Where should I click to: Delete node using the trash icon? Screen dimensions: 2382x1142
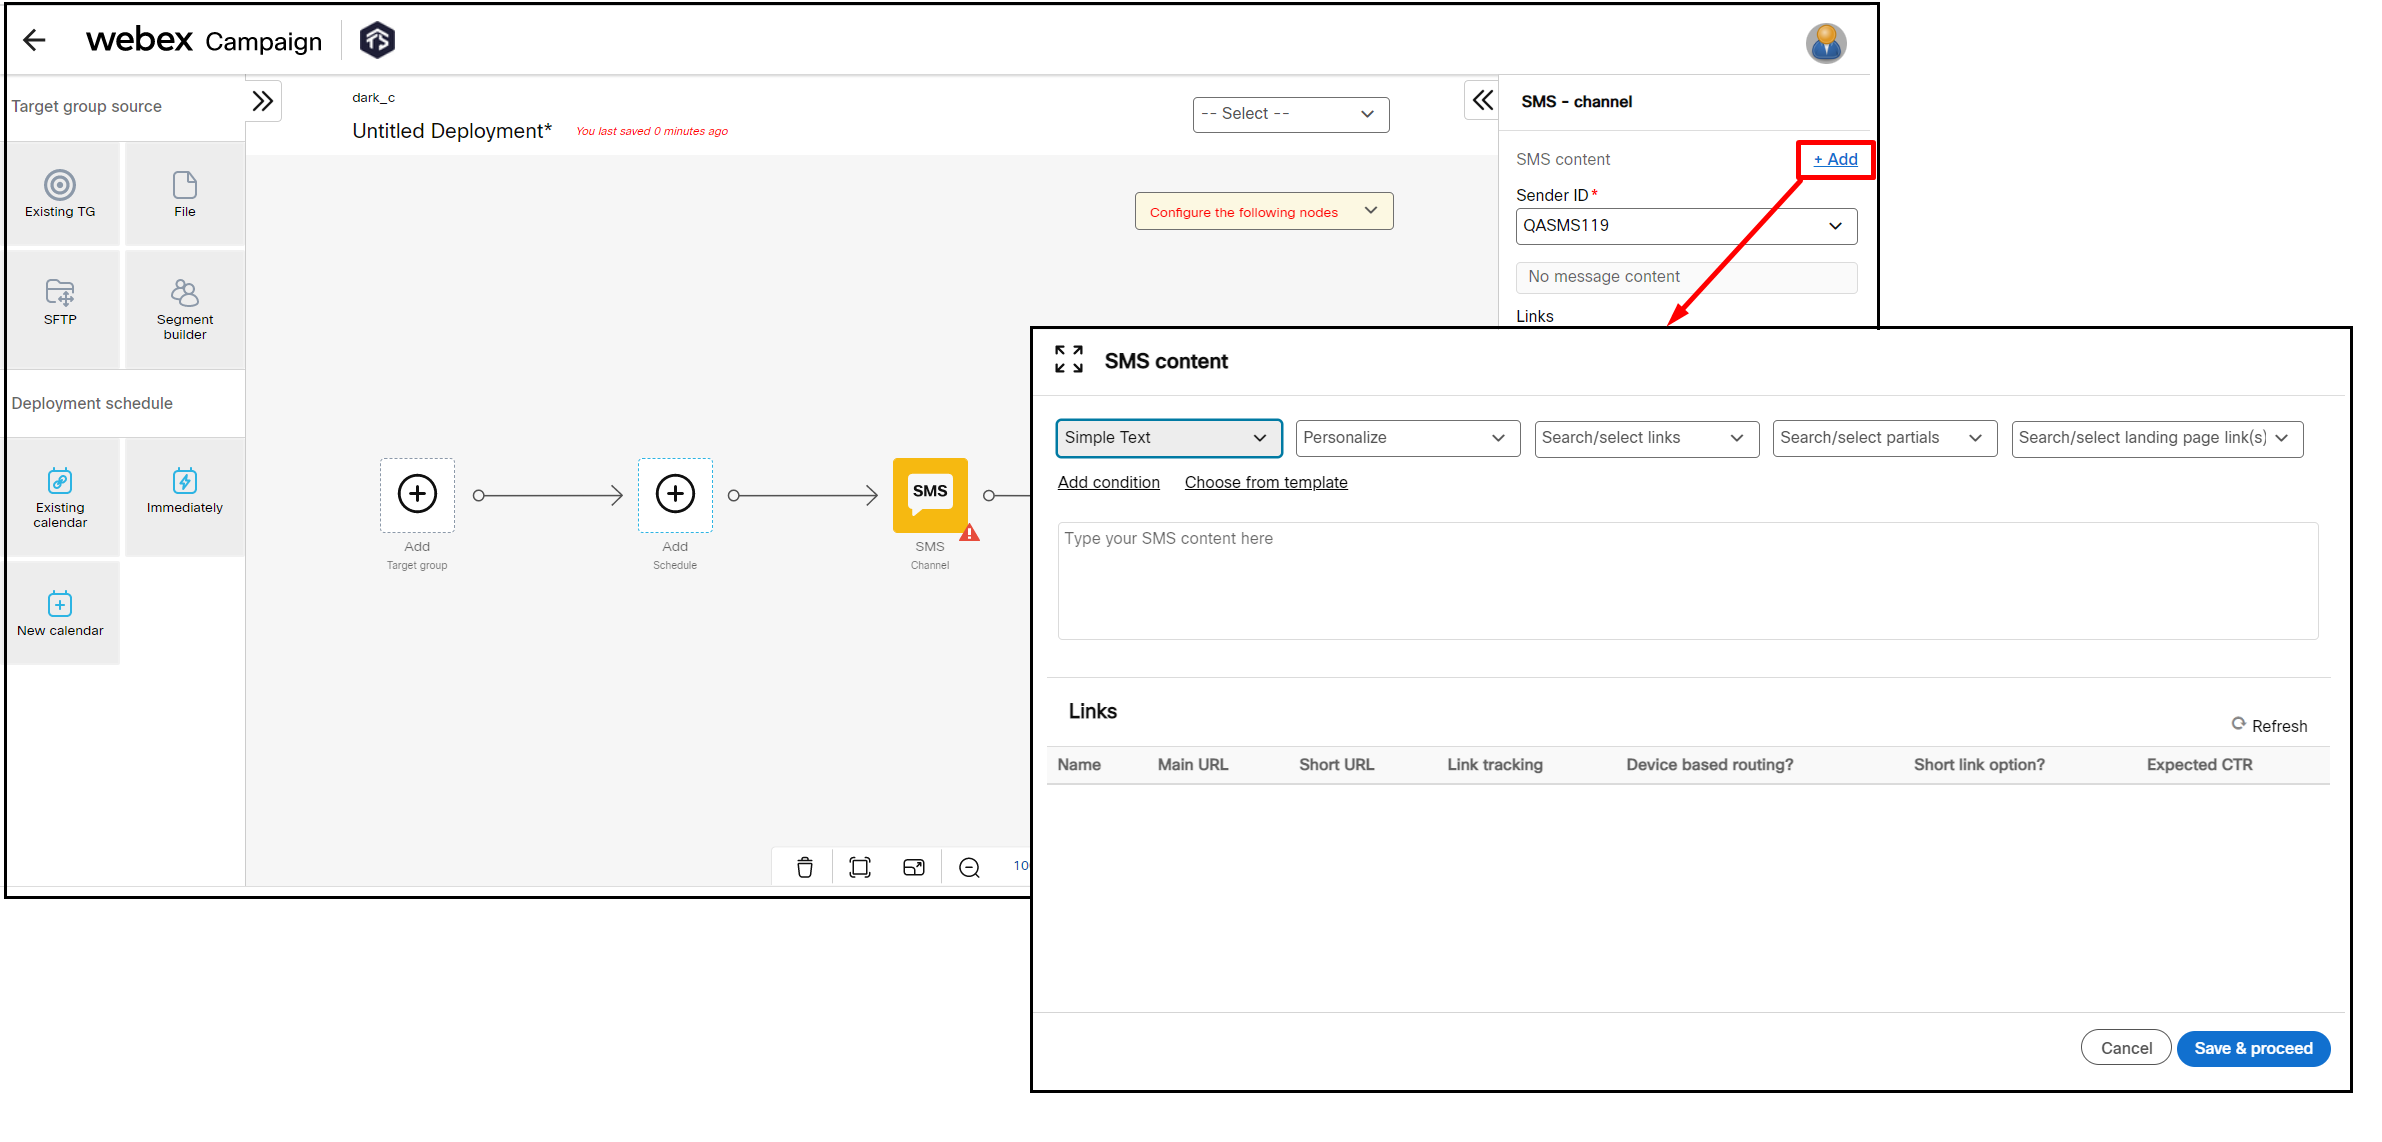tap(805, 866)
